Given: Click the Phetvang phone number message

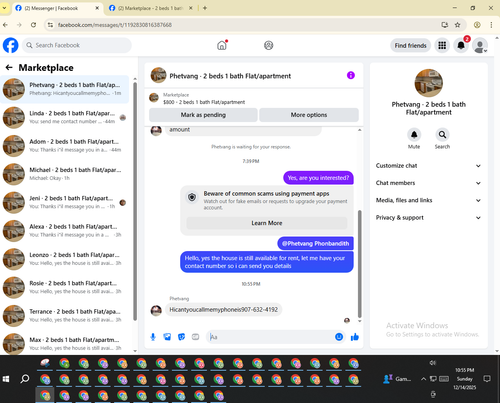Looking at the screenshot, I should tap(223, 310).
